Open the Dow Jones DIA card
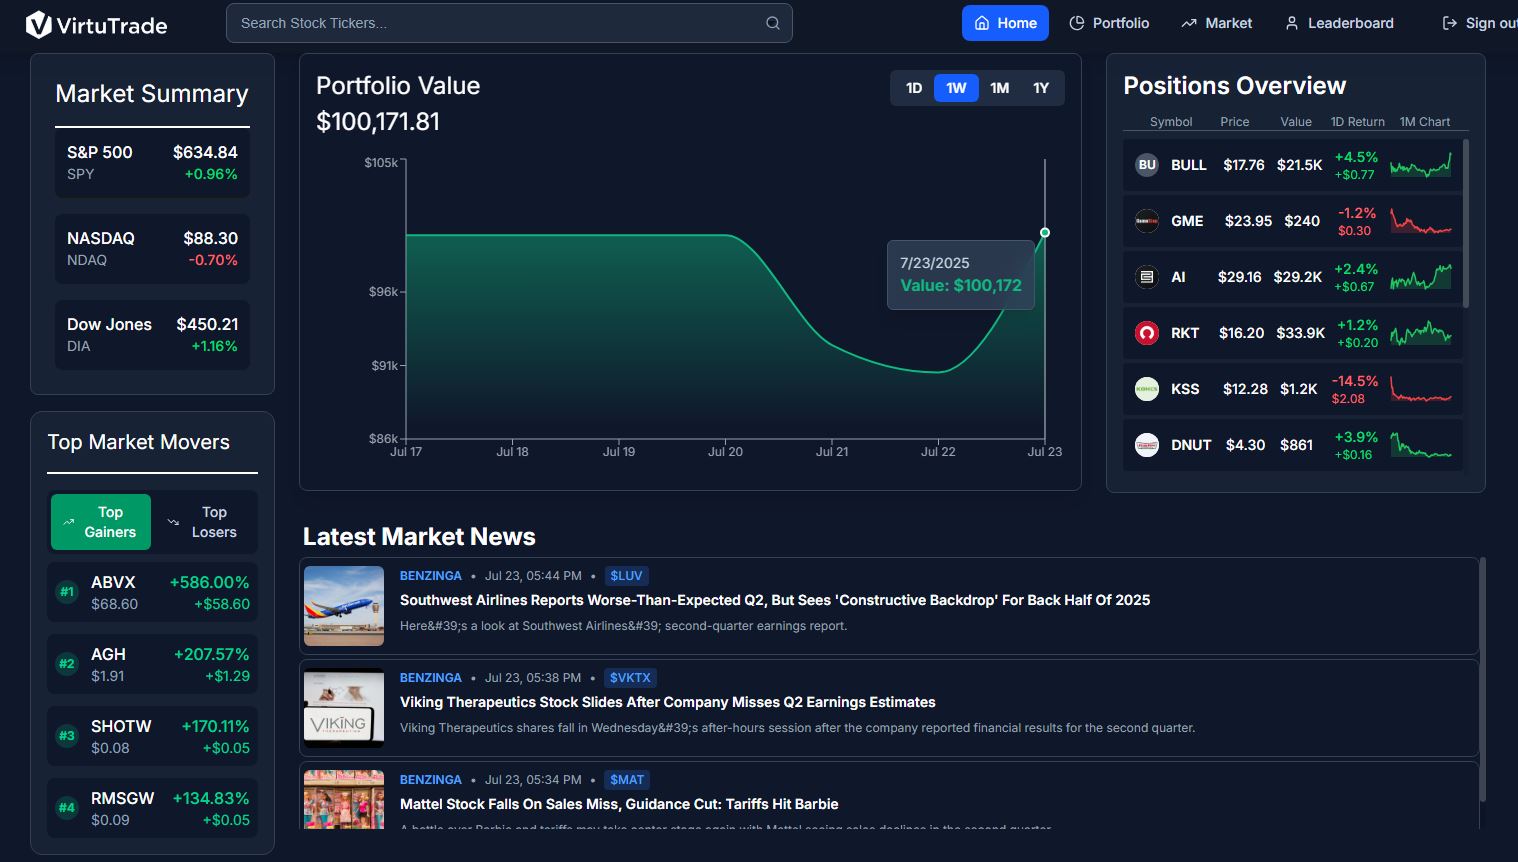This screenshot has width=1518, height=862. click(152, 335)
